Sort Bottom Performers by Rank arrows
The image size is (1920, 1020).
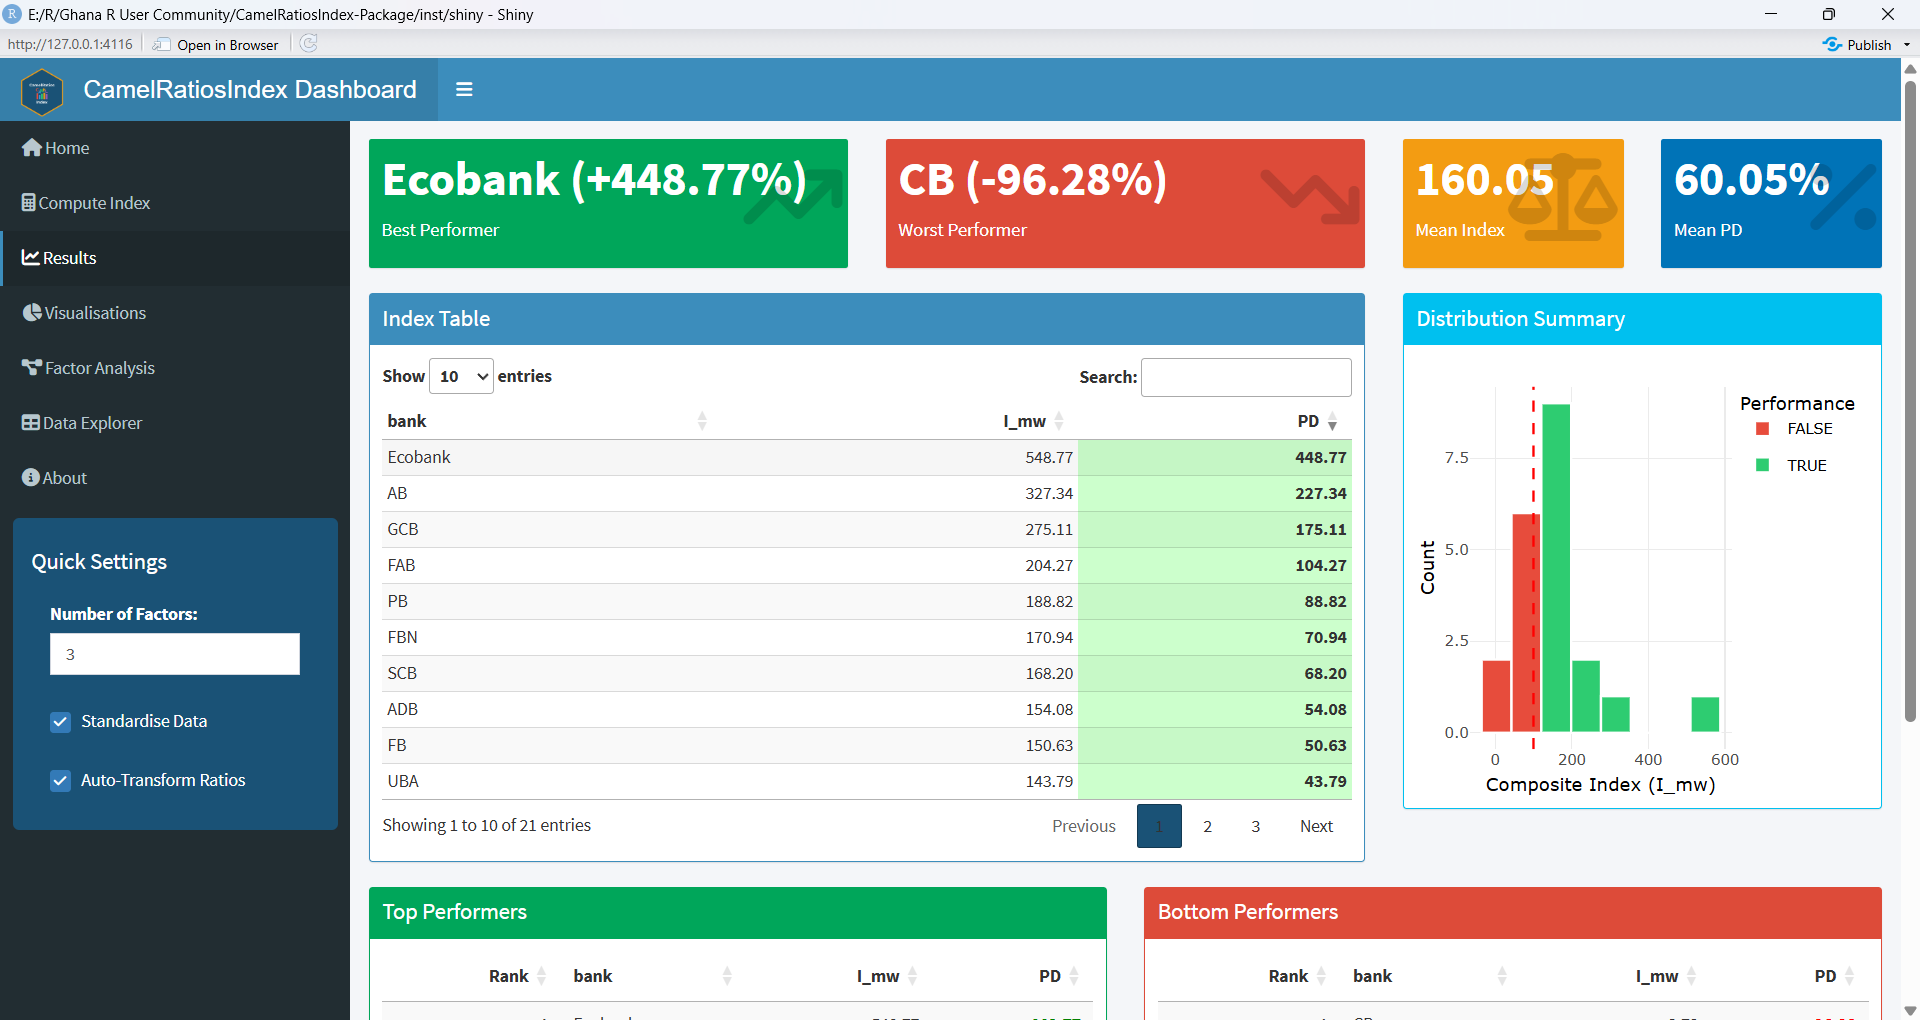(1321, 976)
